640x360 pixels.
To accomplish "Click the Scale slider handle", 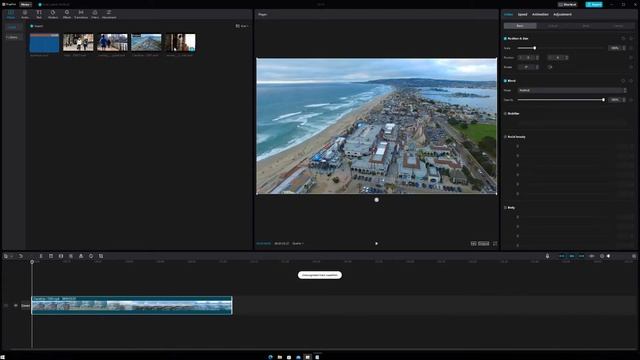I will tap(535, 48).
